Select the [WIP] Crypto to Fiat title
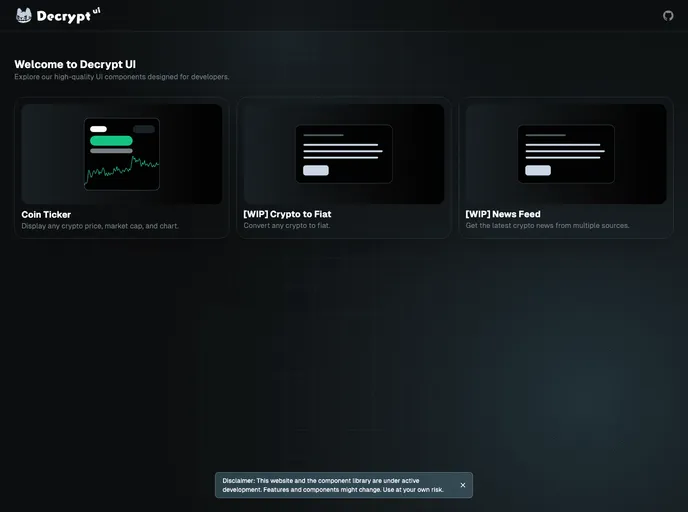This screenshot has width=688, height=512. (x=287, y=214)
